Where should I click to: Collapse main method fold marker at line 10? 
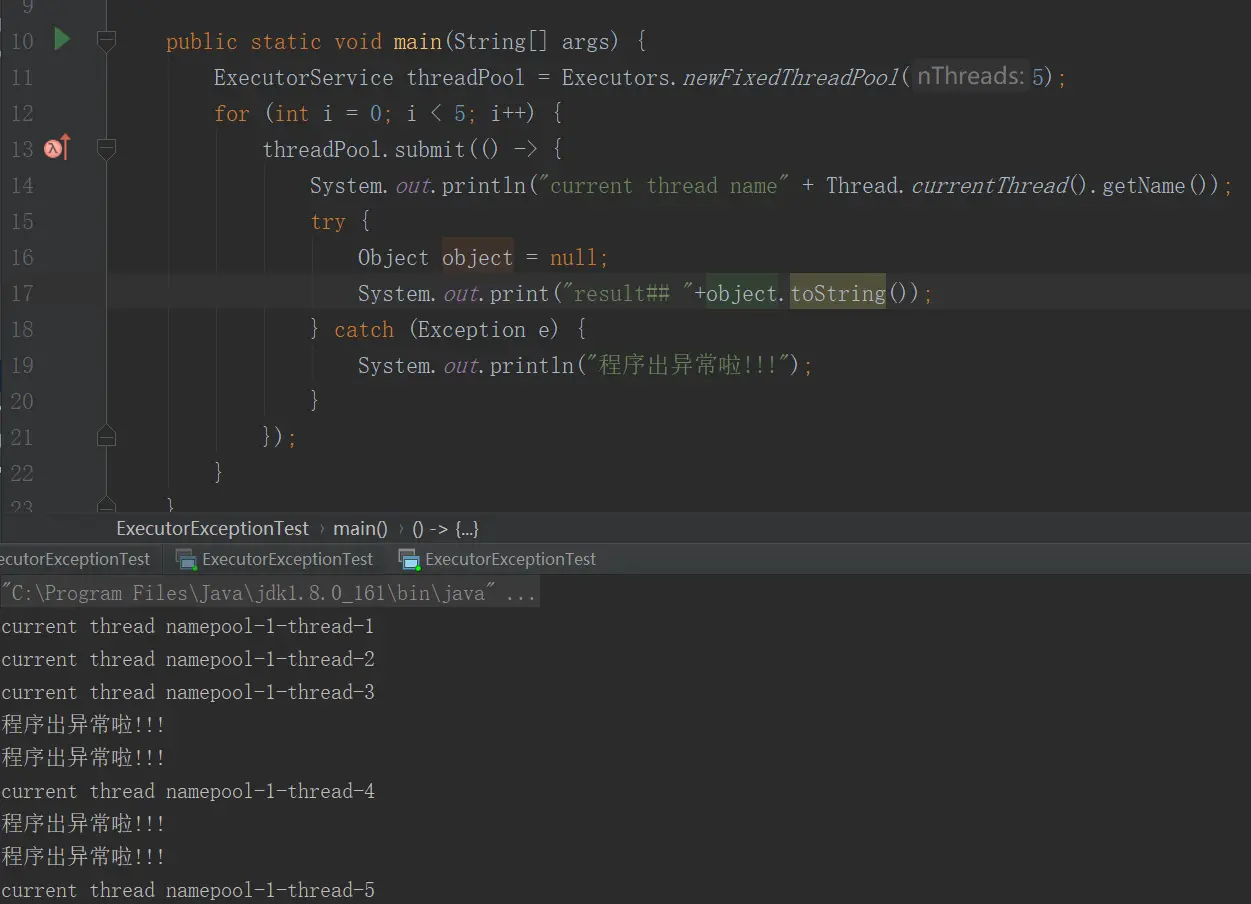[x=107, y=41]
